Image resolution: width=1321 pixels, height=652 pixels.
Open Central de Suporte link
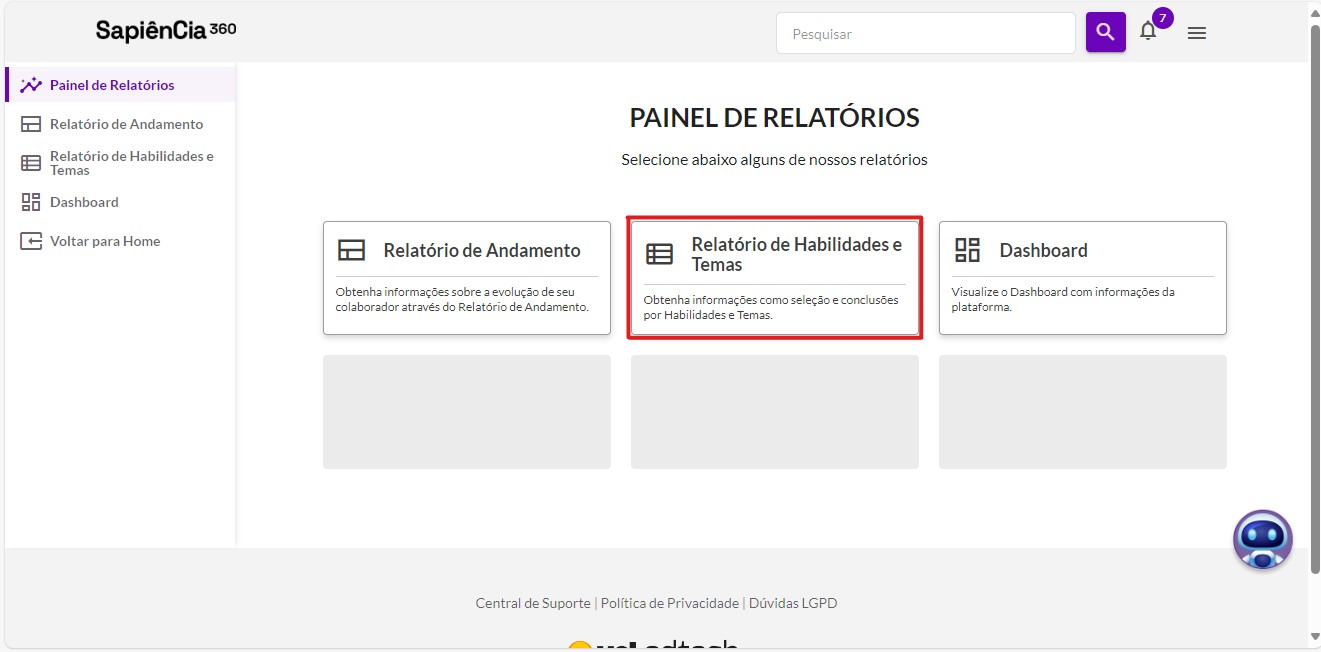533,603
